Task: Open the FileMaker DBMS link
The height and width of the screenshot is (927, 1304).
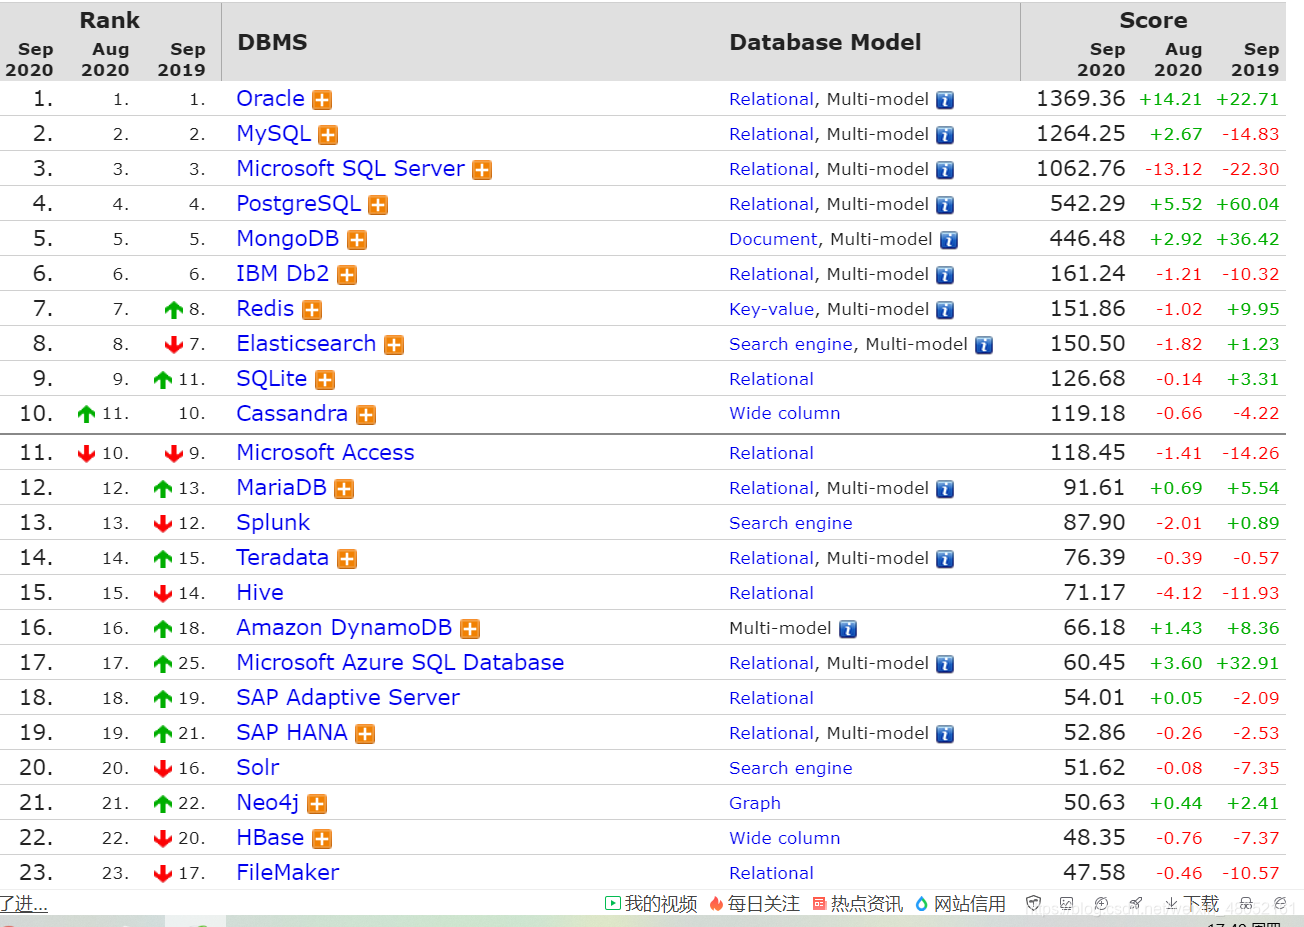Action: coord(288,873)
